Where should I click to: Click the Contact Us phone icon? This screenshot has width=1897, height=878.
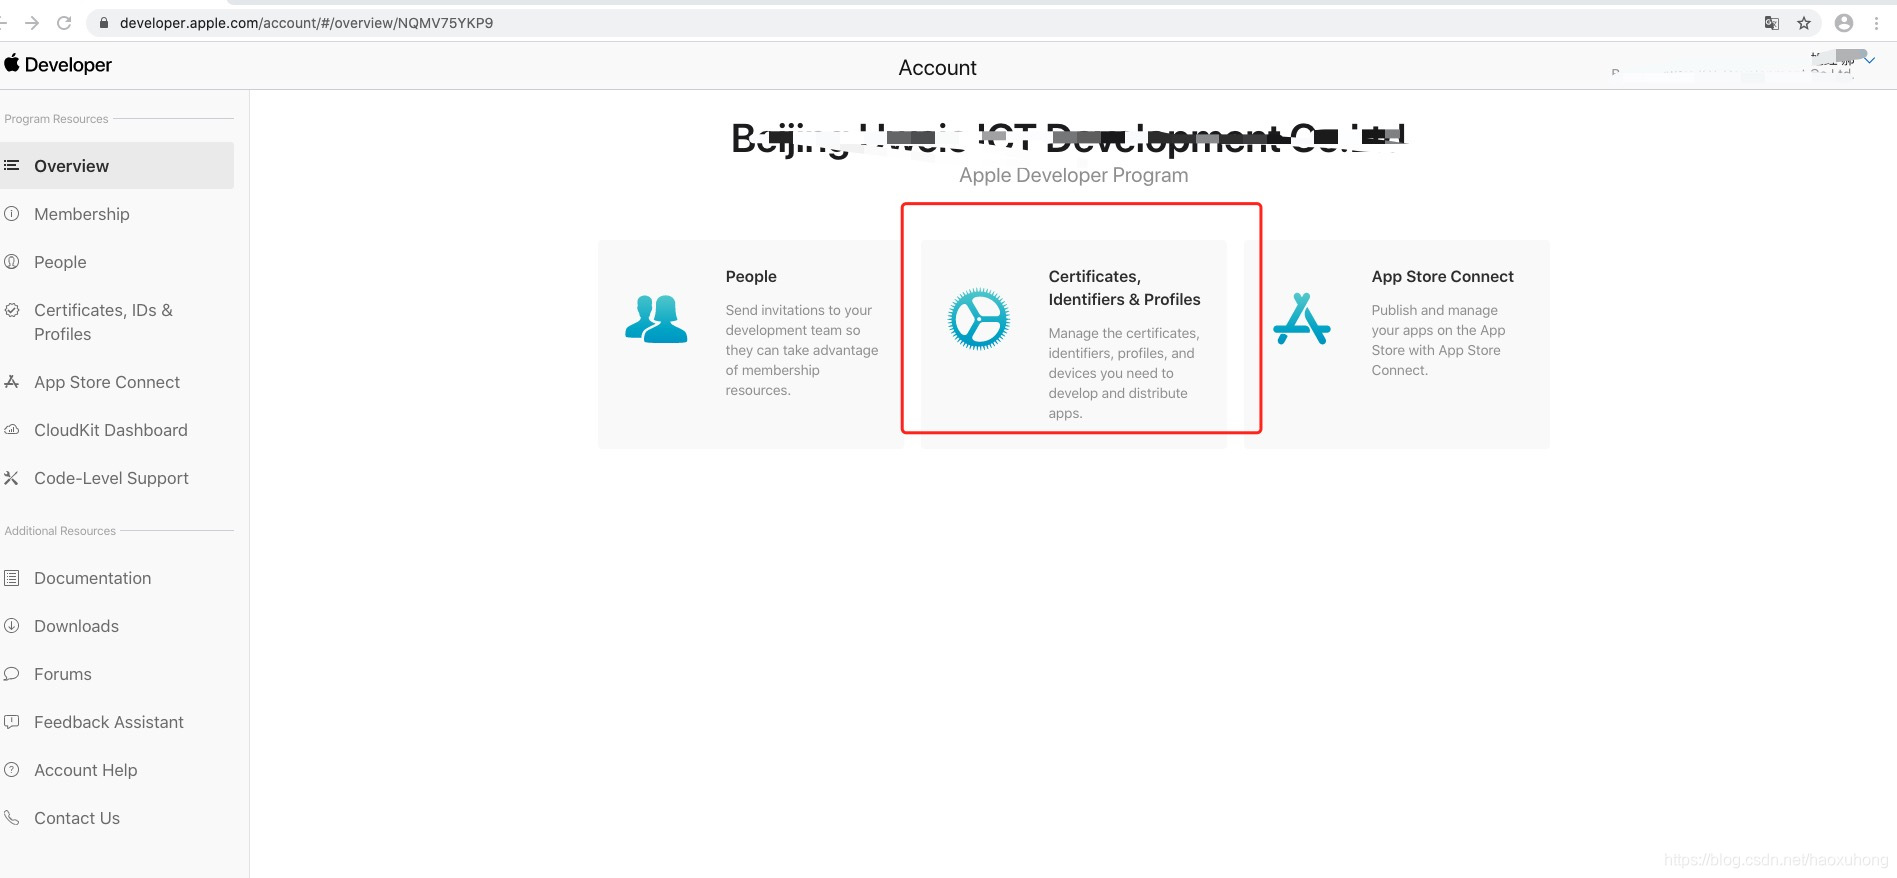12,817
